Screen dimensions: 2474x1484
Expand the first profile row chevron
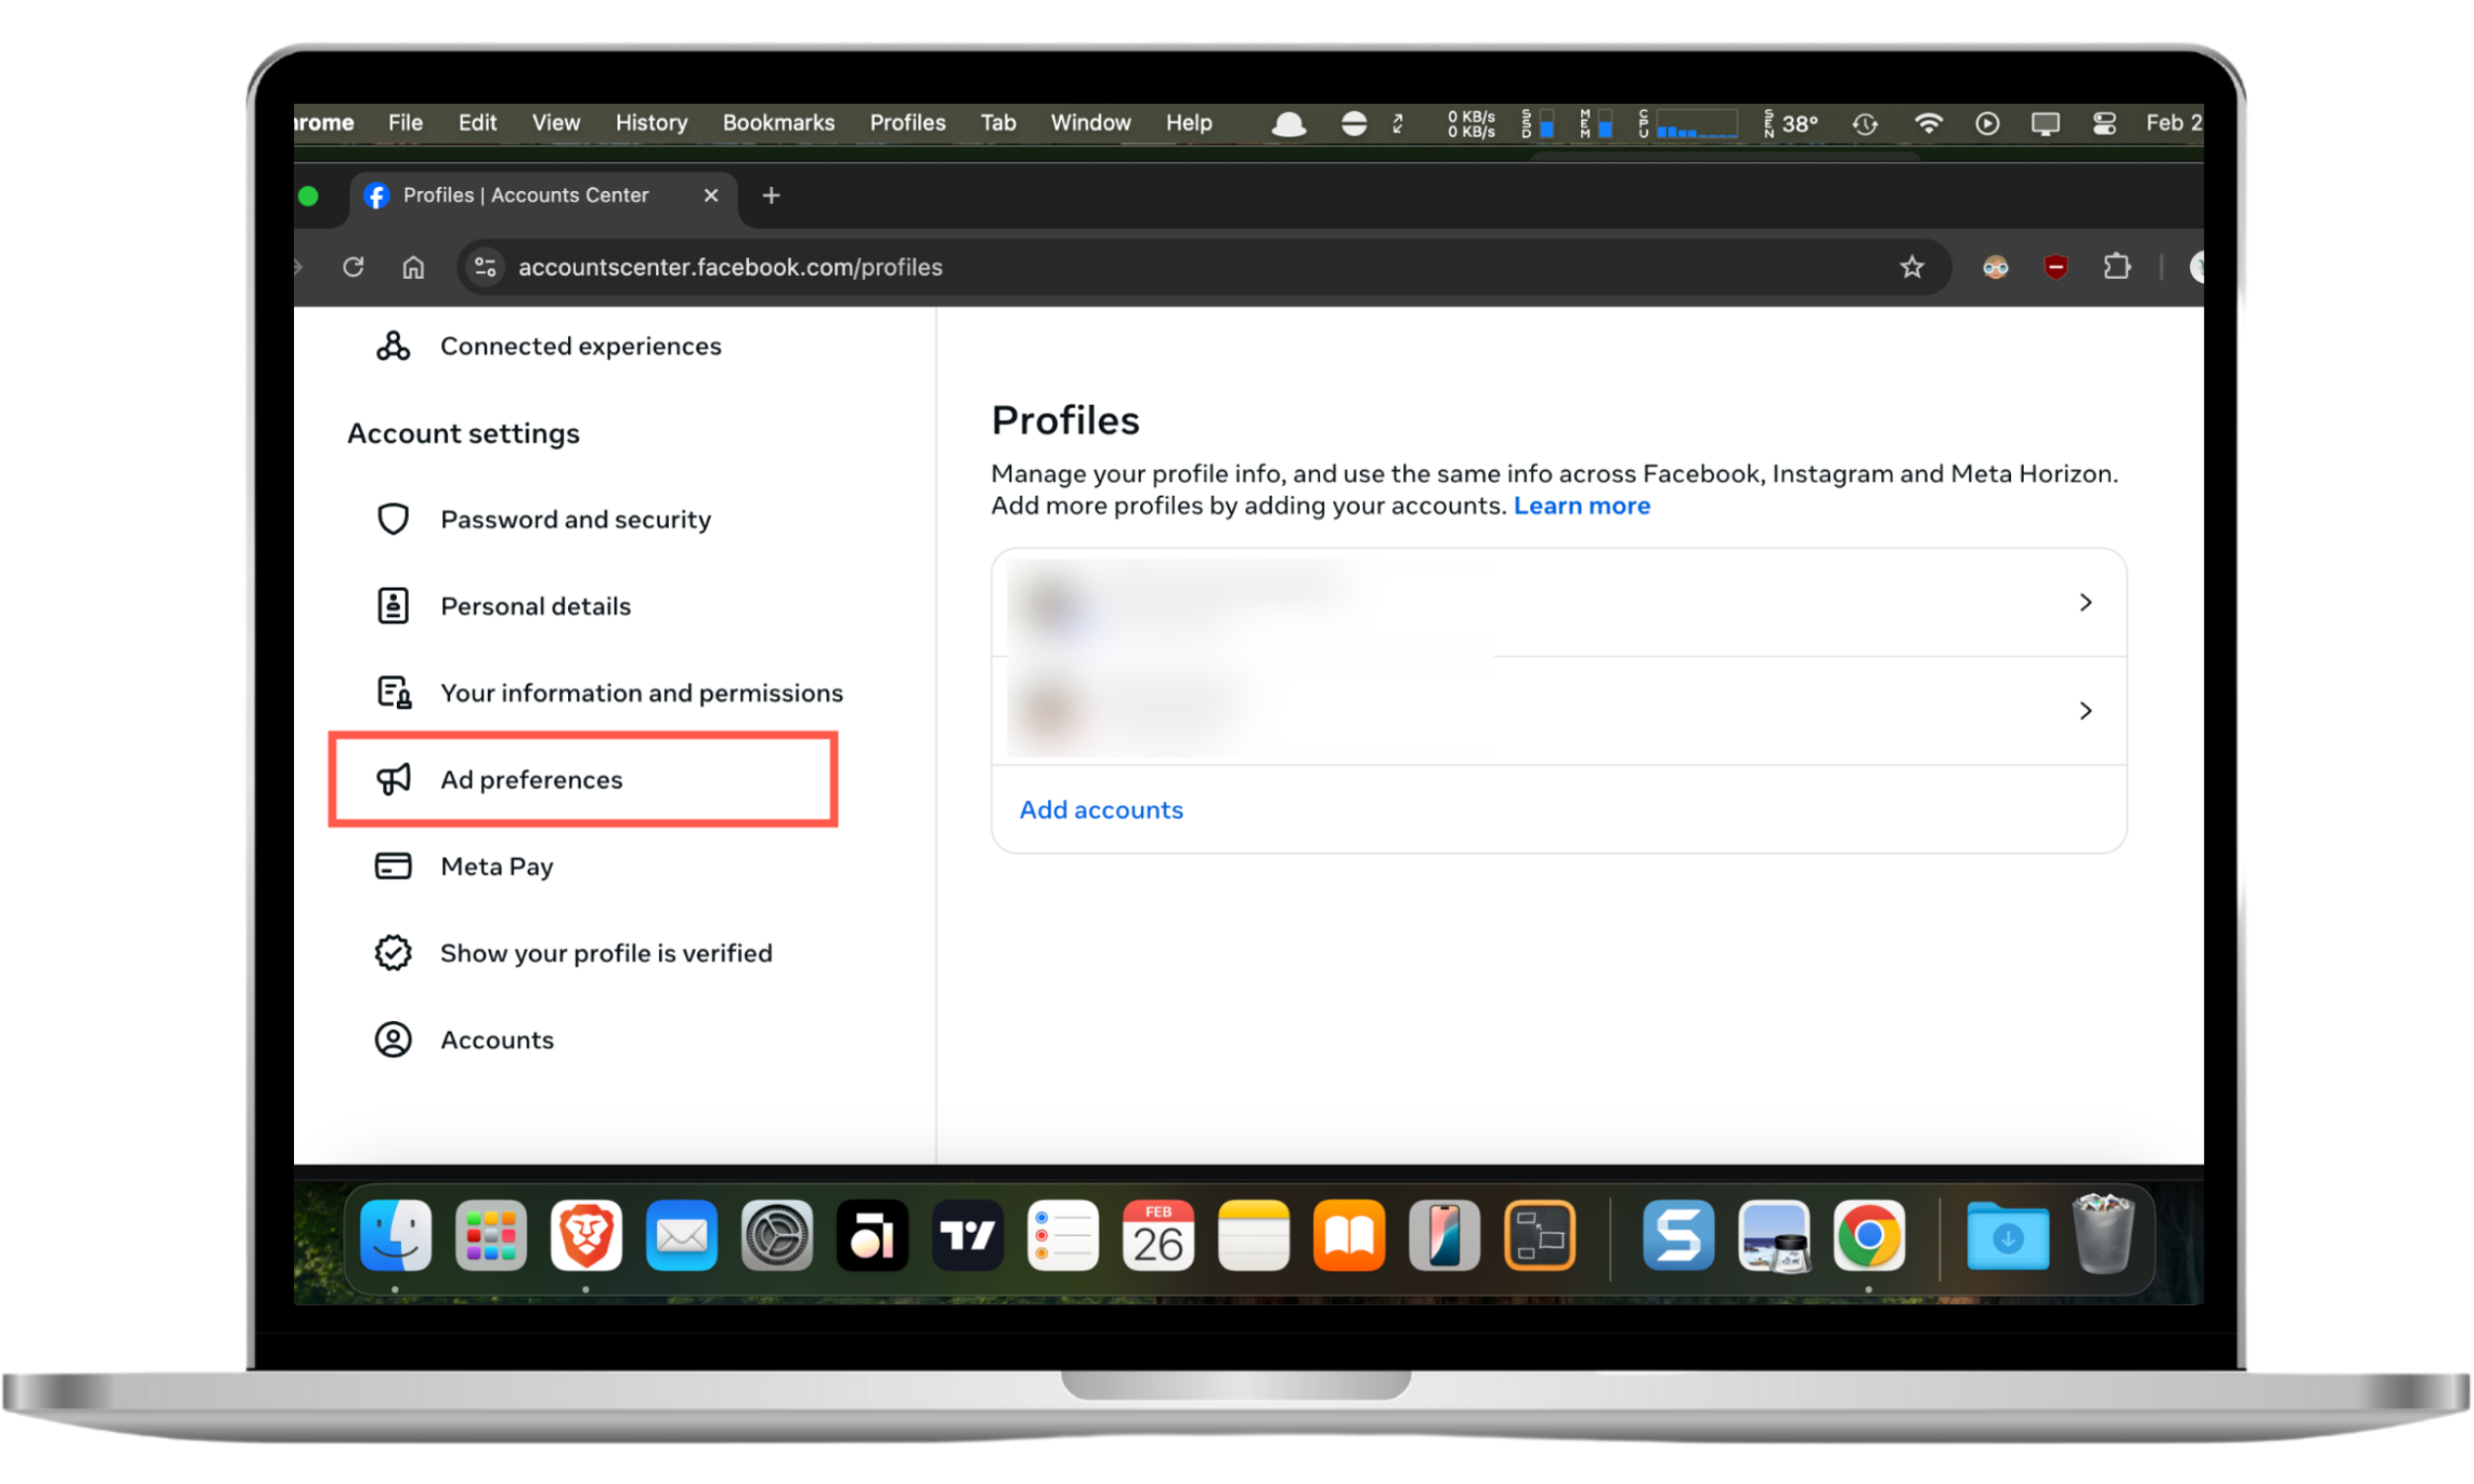(x=2085, y=603)
